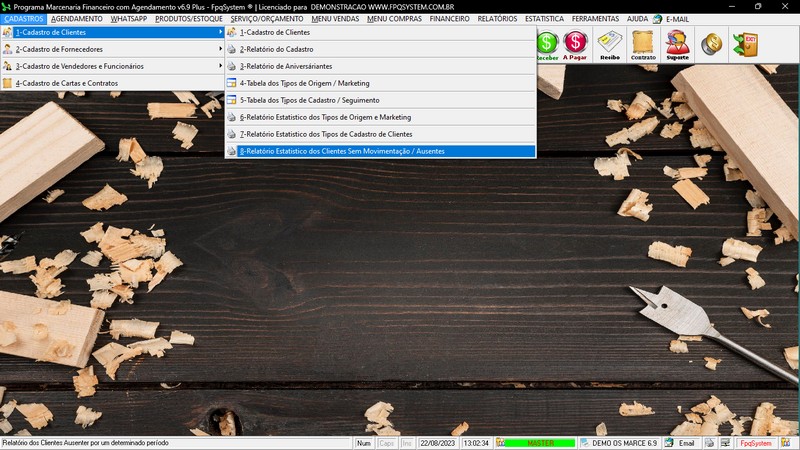Click printer icon of 8-Relatório Clientes Sem Movimentação

[x=232, y=151]
